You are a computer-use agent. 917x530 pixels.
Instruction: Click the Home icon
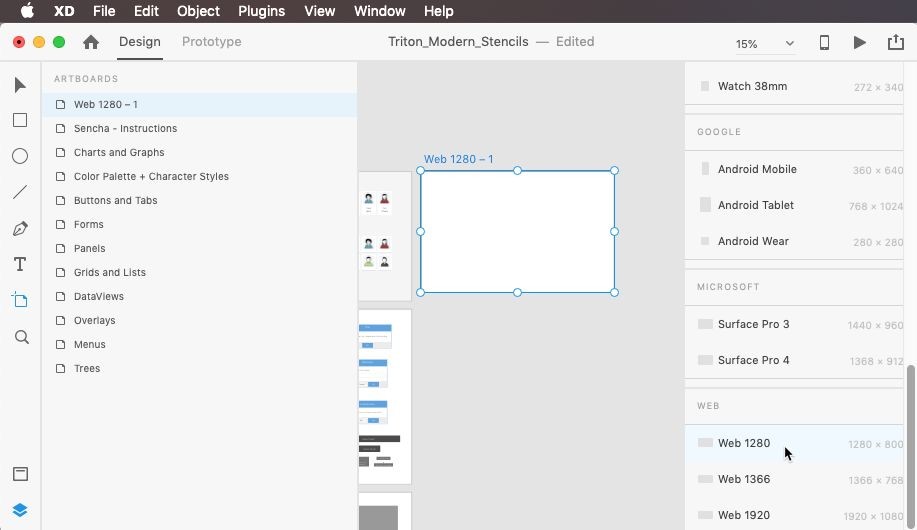[x=91, y=42]
